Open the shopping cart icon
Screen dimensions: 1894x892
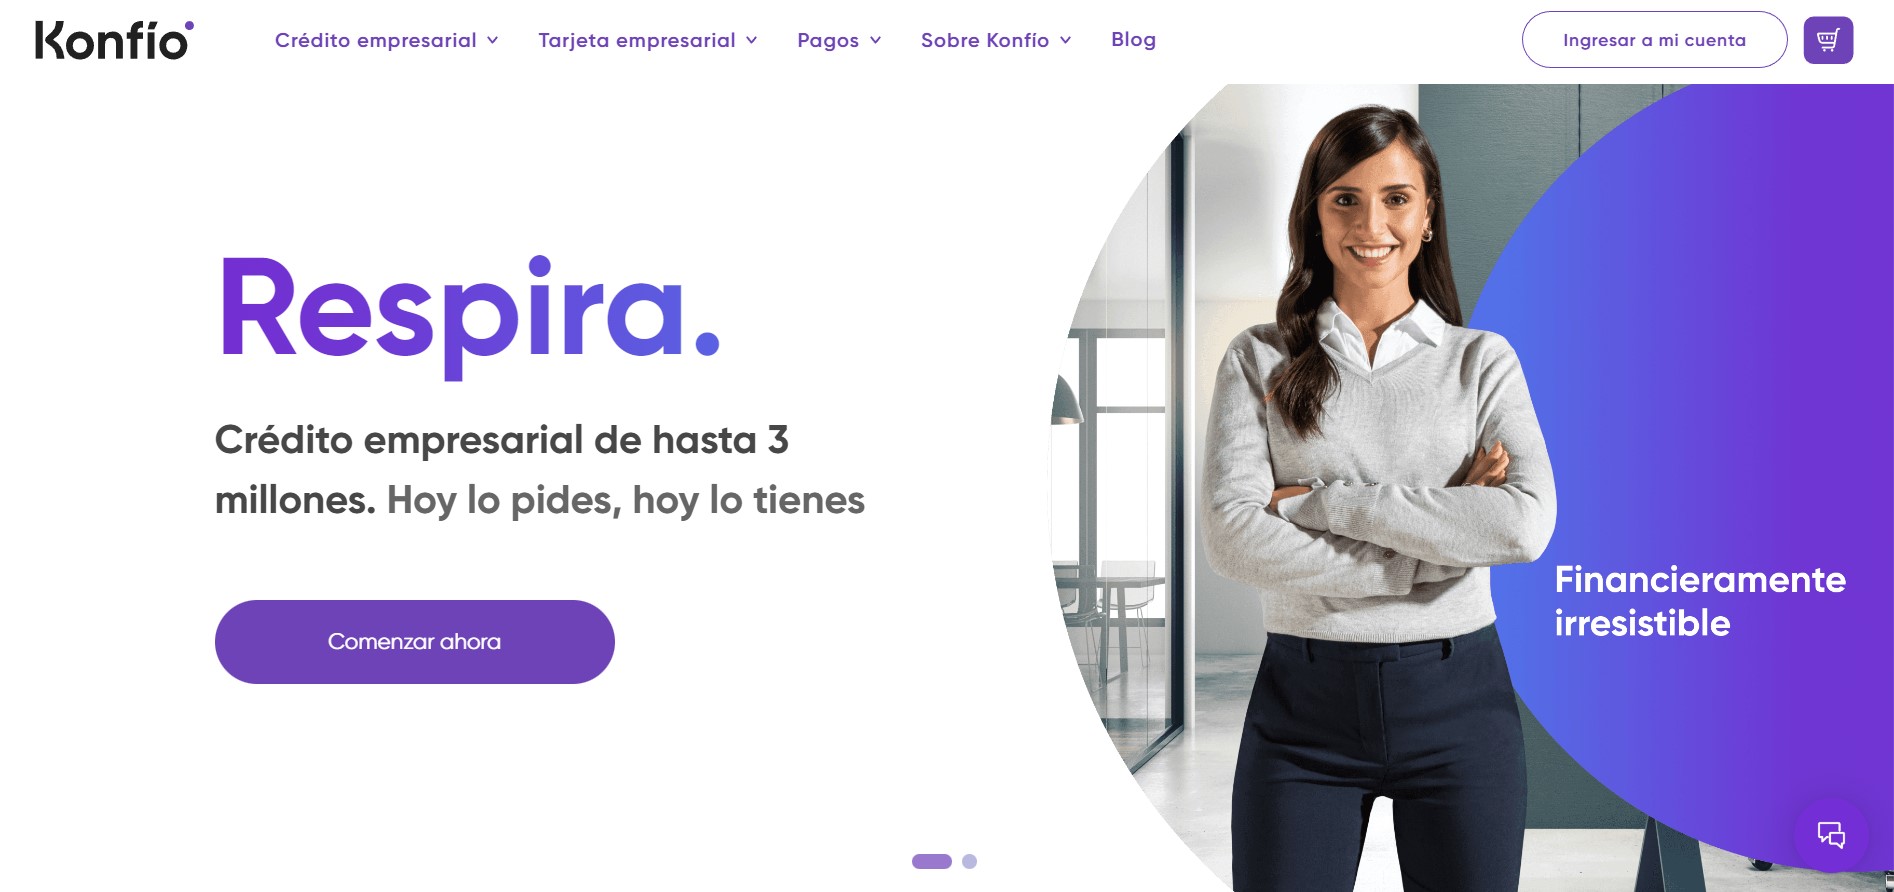tap(1828, 40)
